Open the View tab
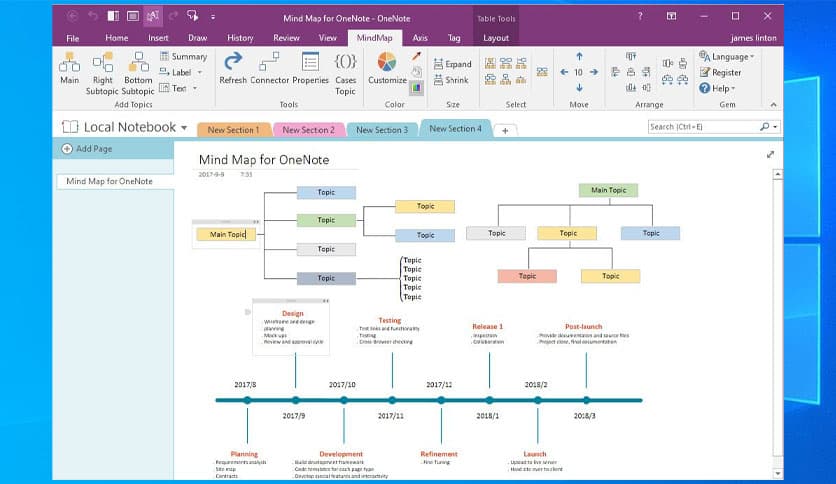 [327, 38]
